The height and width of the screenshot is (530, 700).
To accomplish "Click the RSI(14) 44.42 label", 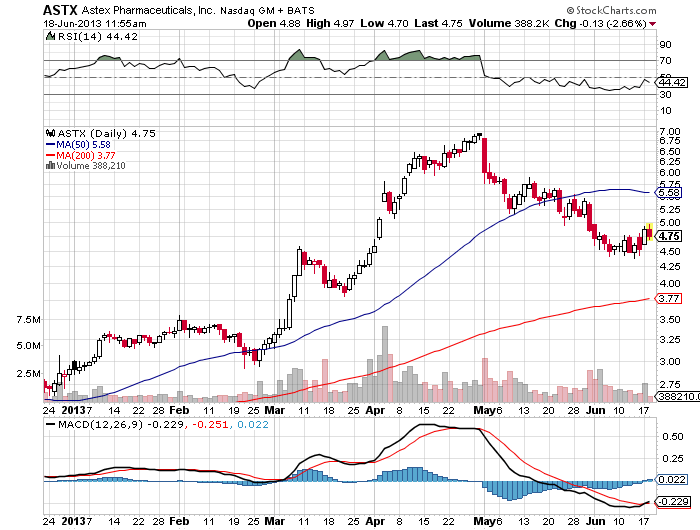I will tap(98, 37).
